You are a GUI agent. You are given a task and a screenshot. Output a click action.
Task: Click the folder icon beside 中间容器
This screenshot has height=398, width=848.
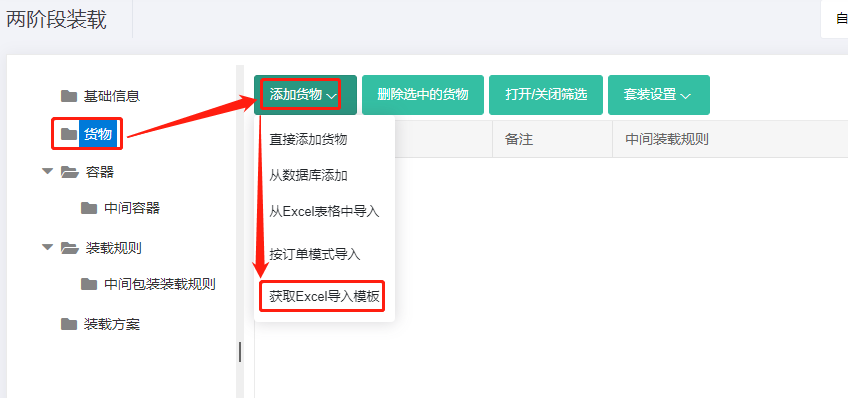click(x=89, y=208)
